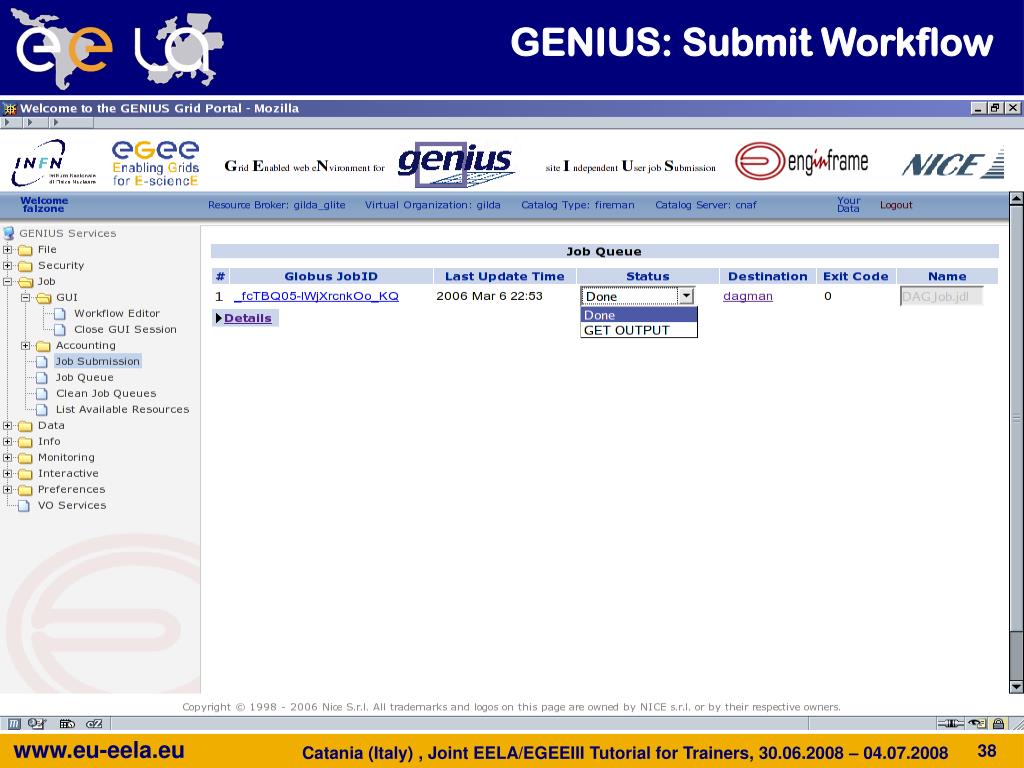Click the DAGJob.jdl name field
This screenshot has width=1024, height=768.
coord(941,296)
